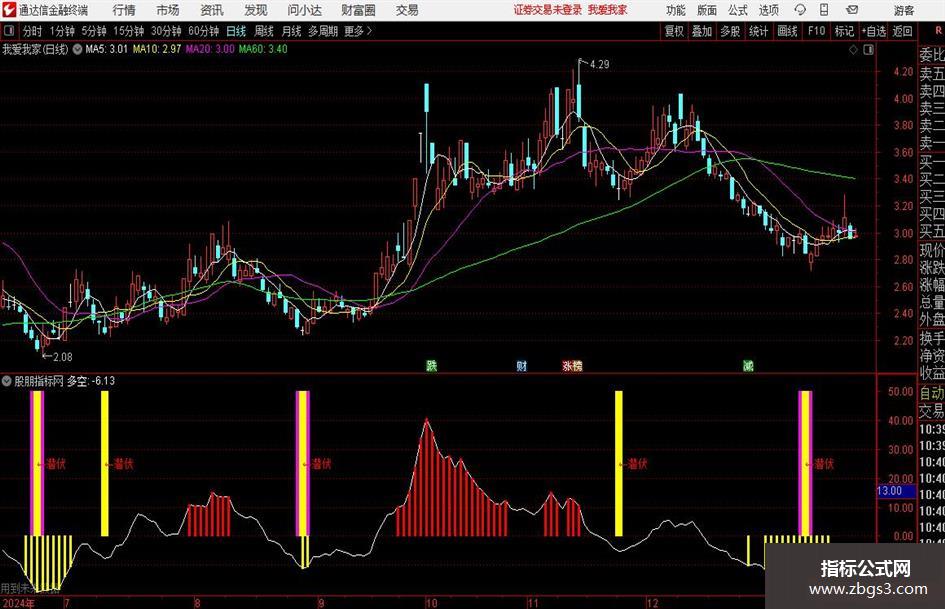Open the 问小达 menu
The height and width of the screenshot is (609, 945).
304,10
